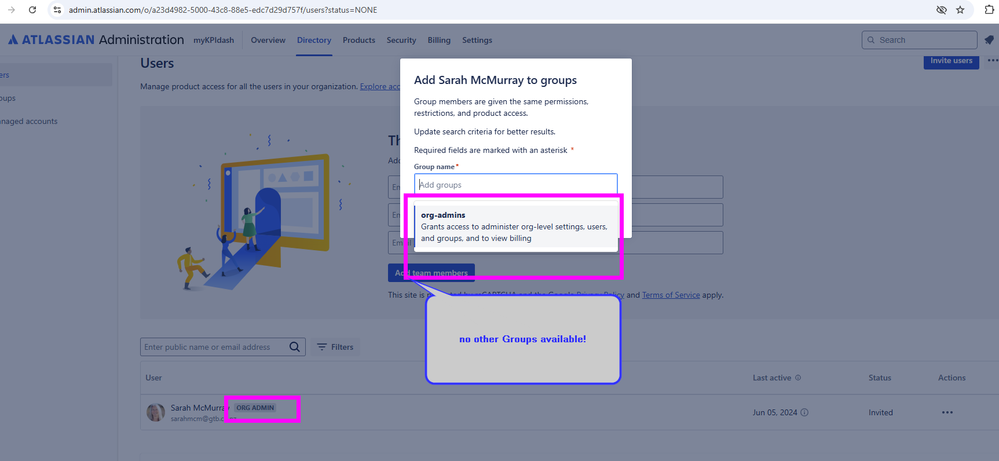Click the browser forward arrow
The height and width of the screenshot is (461, 999).
click(x=11, y=10)
